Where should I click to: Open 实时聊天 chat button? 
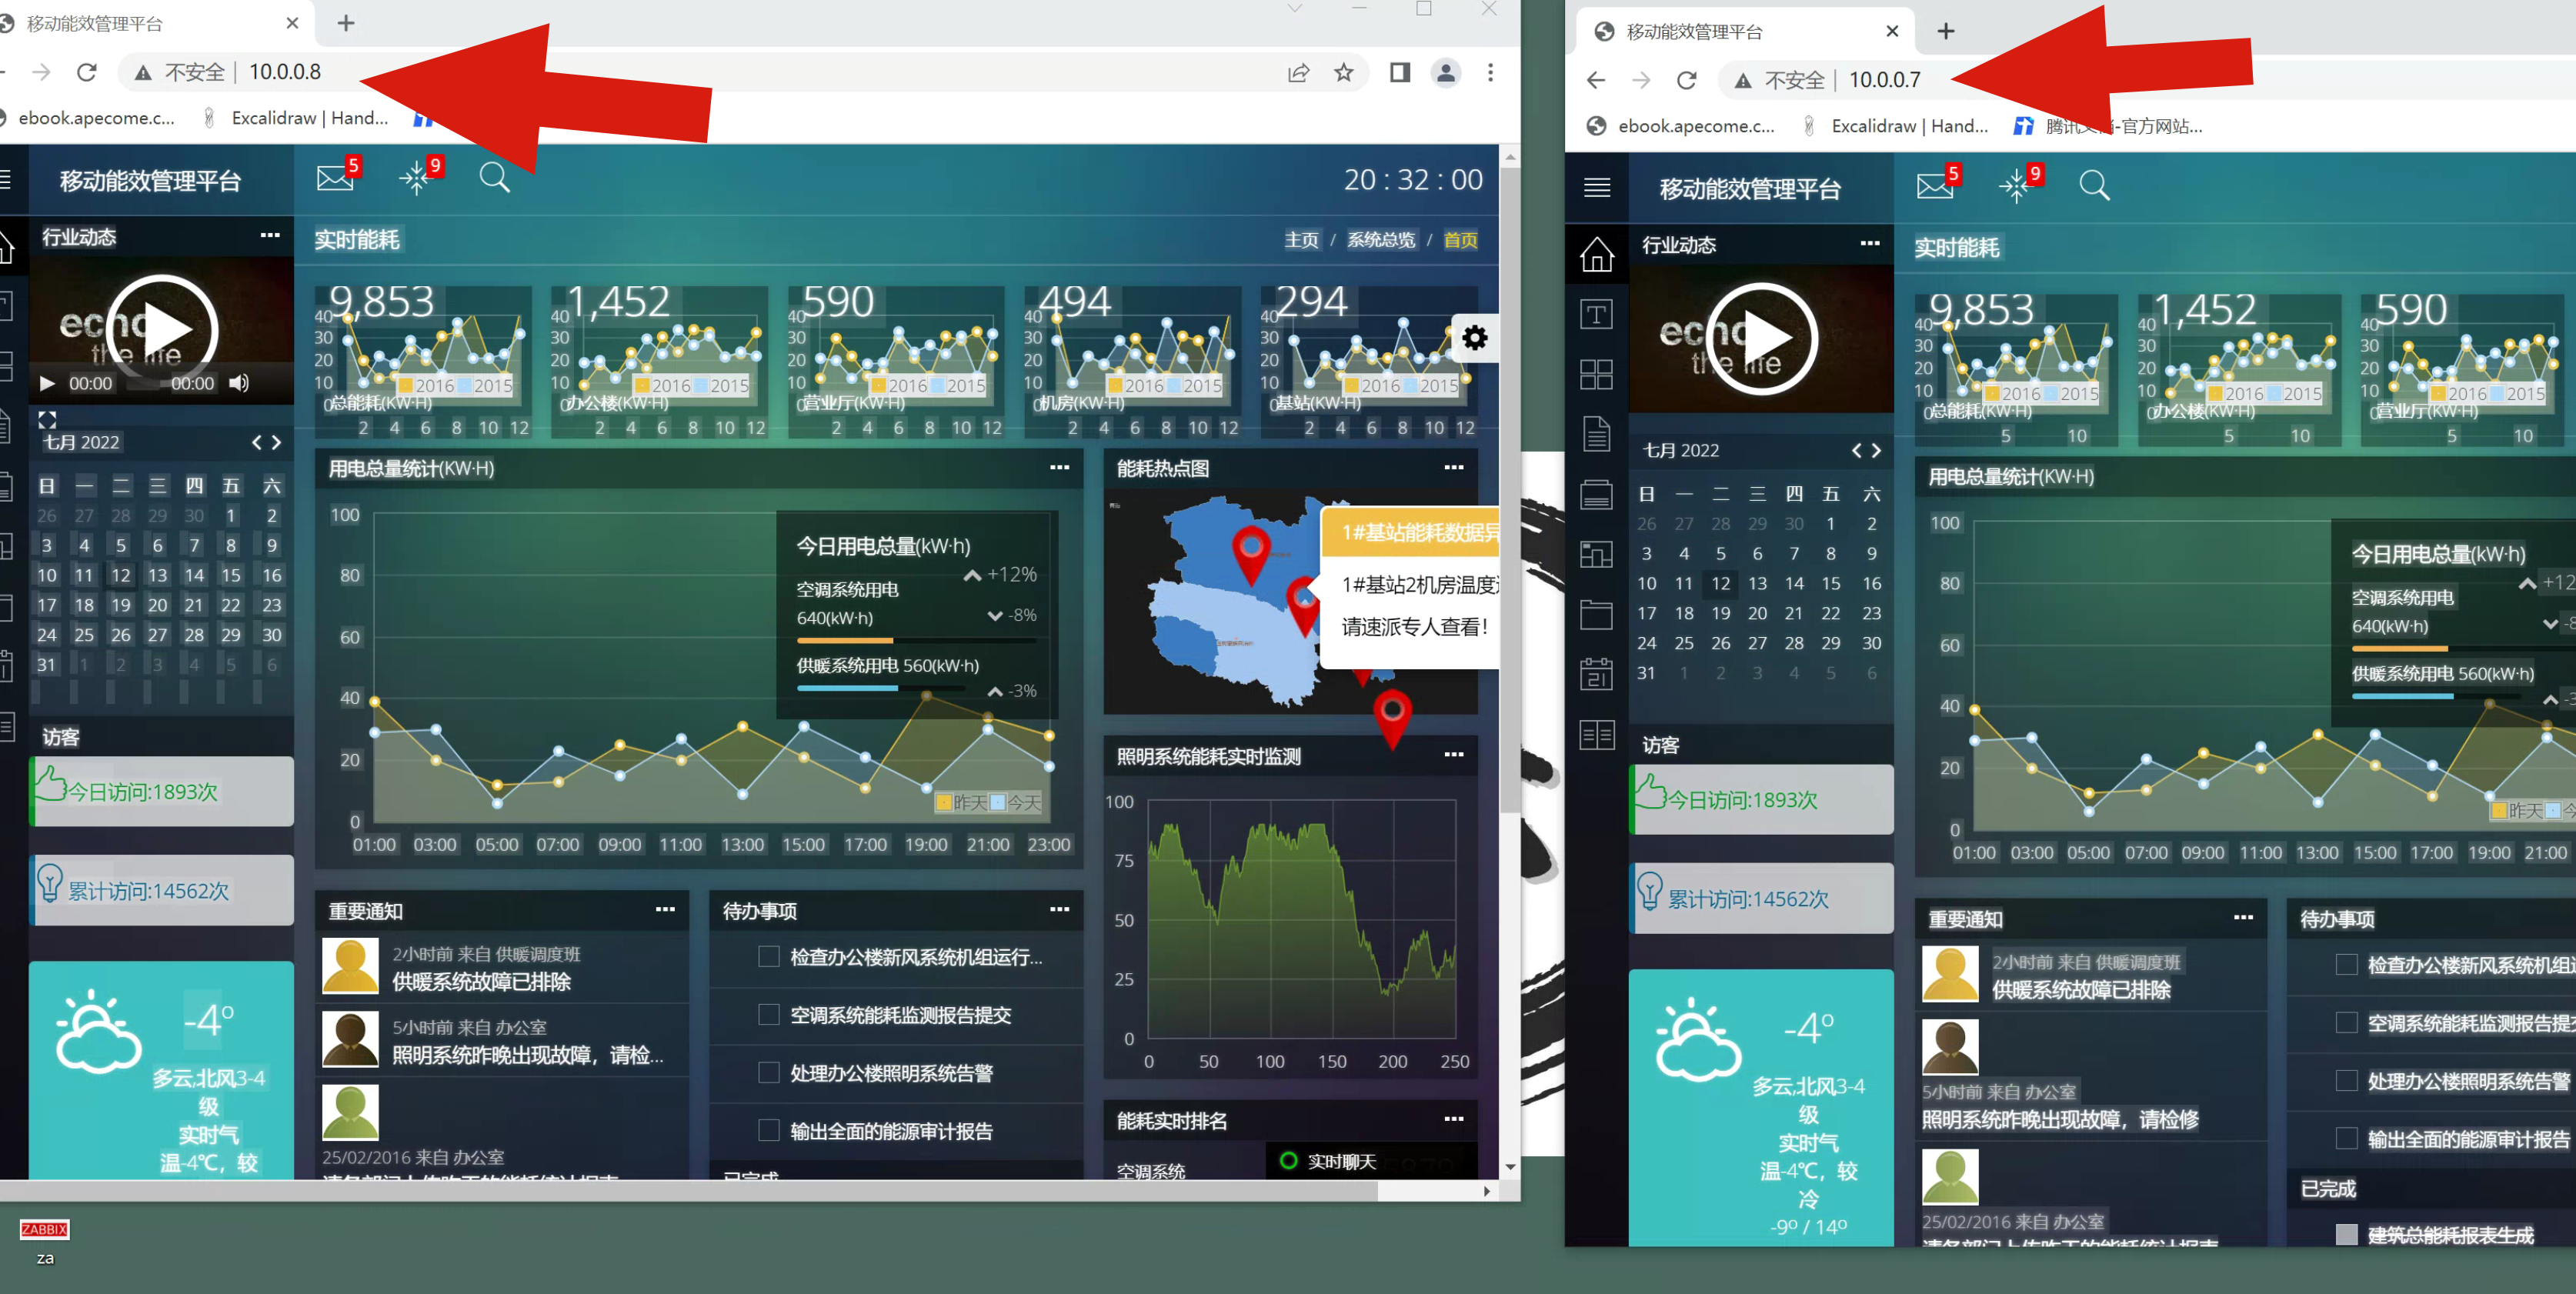pyautogui.click(x=1329, y=1161)
